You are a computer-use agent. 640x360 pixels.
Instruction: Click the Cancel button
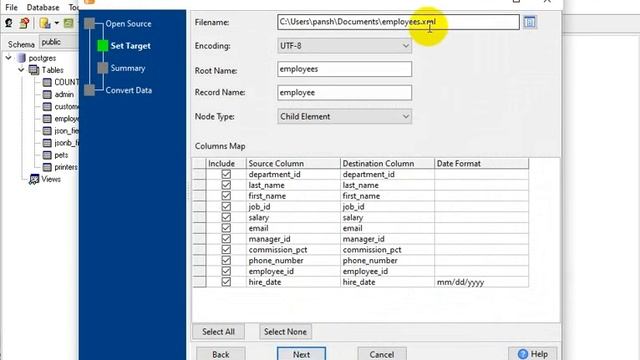[x=382, y=354]
